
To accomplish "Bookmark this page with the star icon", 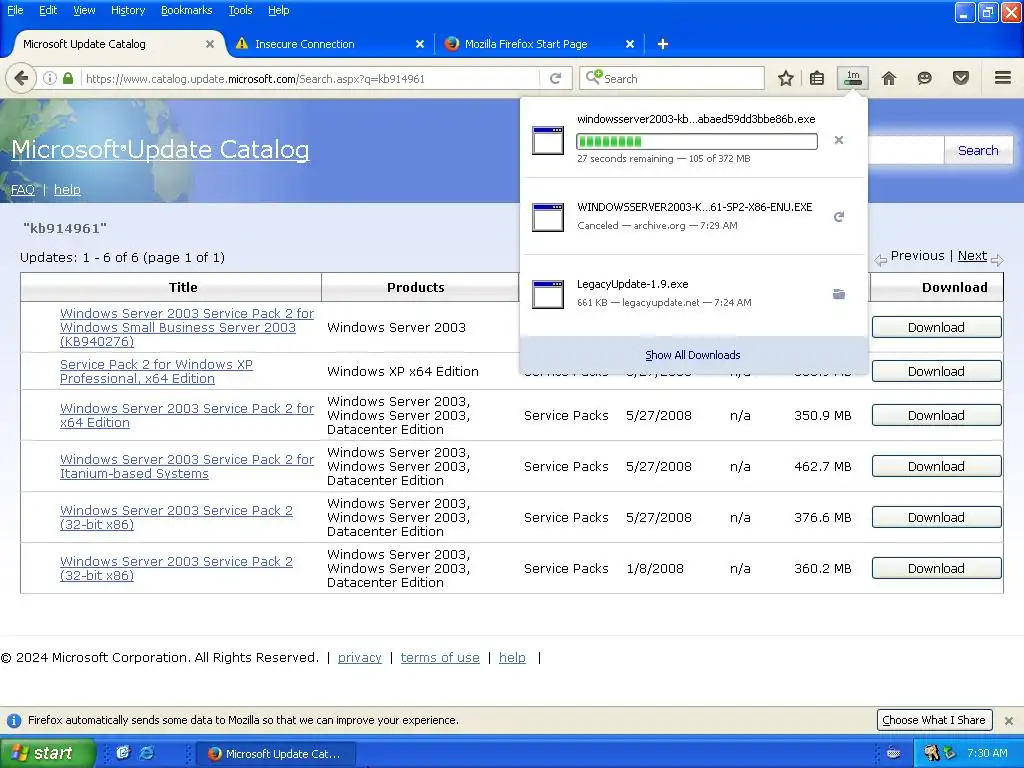I will (786, 78).
